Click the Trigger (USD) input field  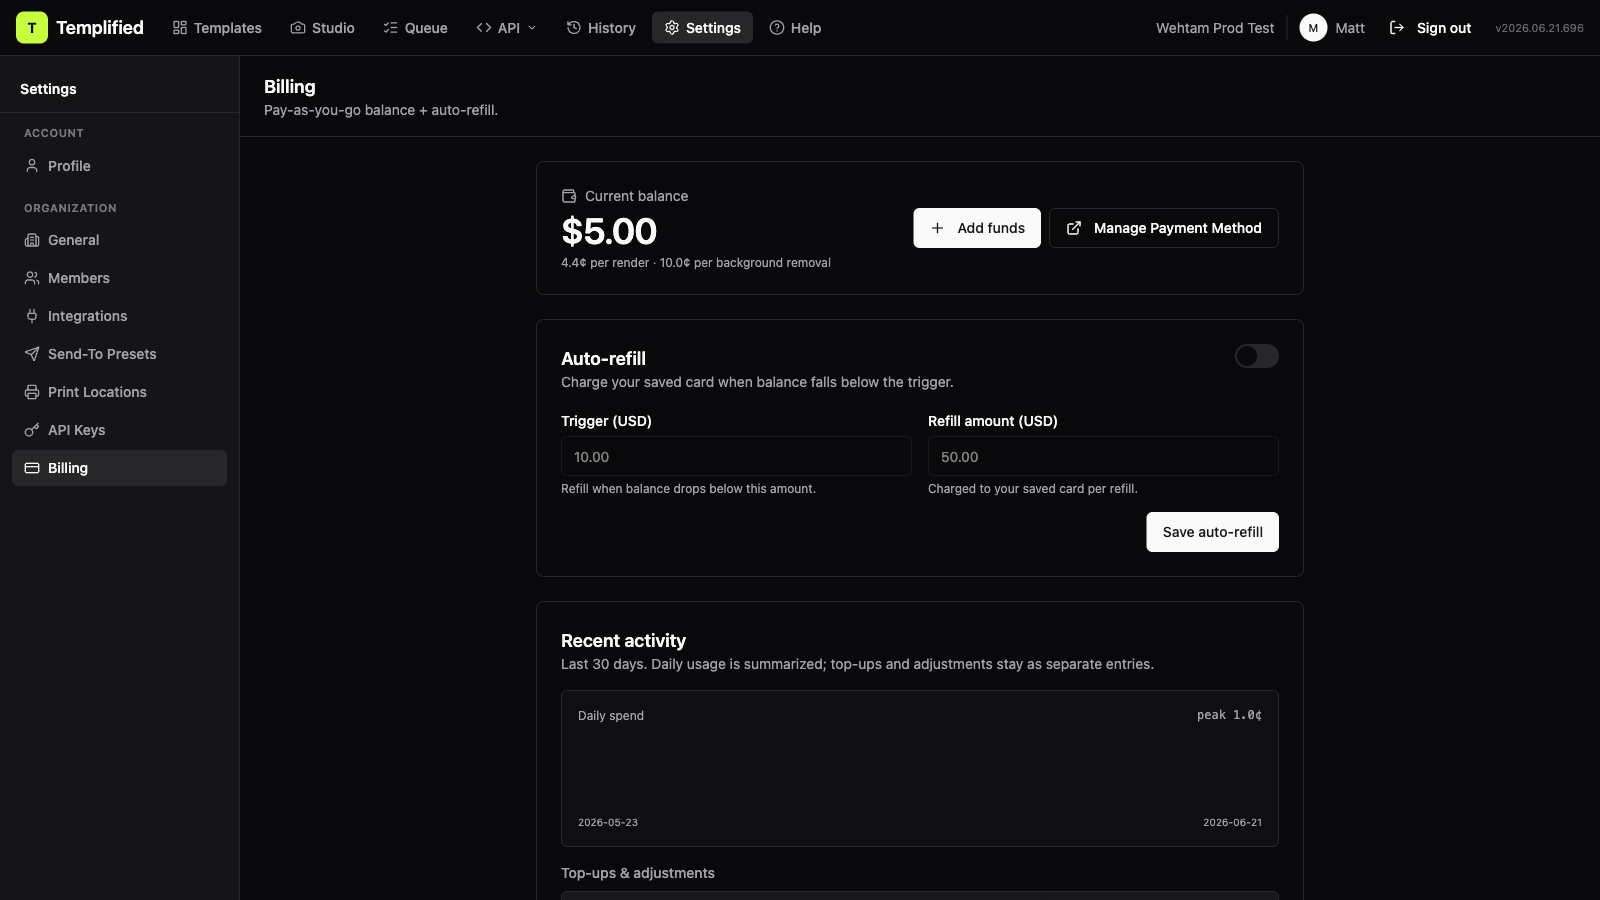tap(736, 456)
